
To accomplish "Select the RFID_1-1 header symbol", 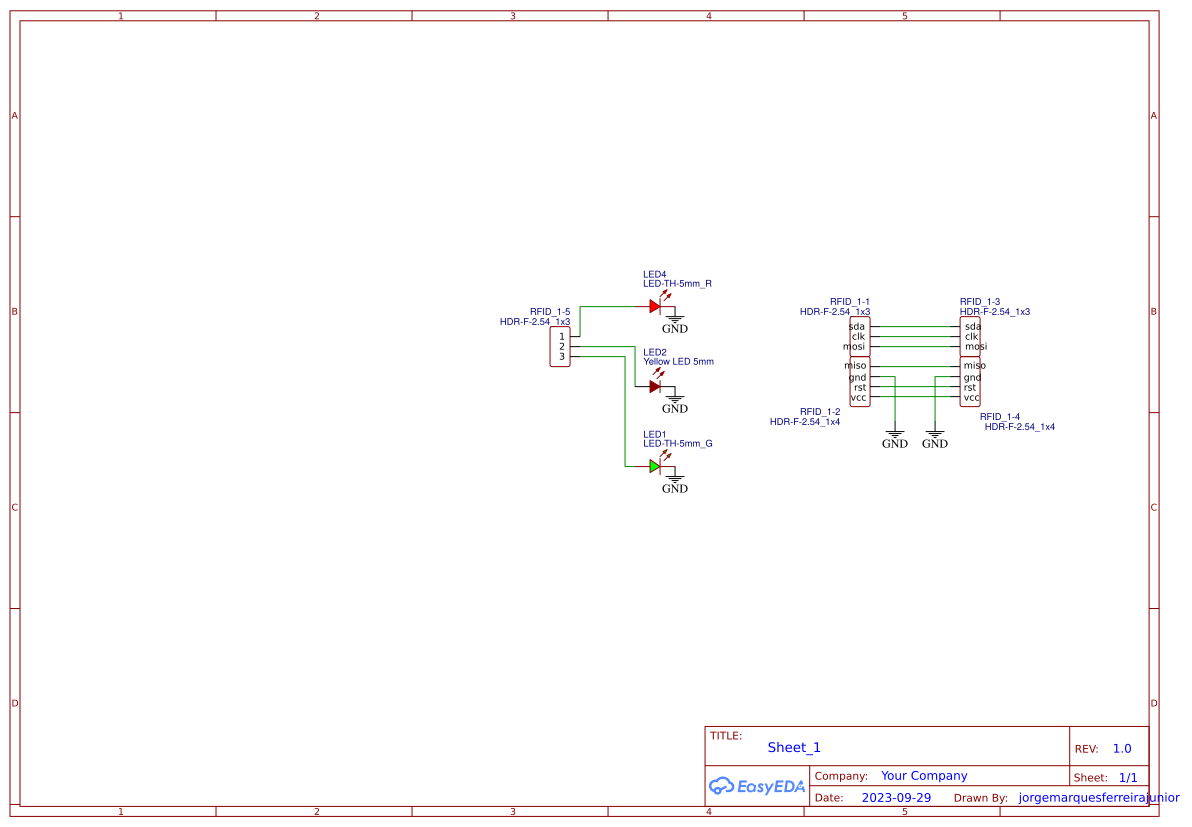I will 859,337.
